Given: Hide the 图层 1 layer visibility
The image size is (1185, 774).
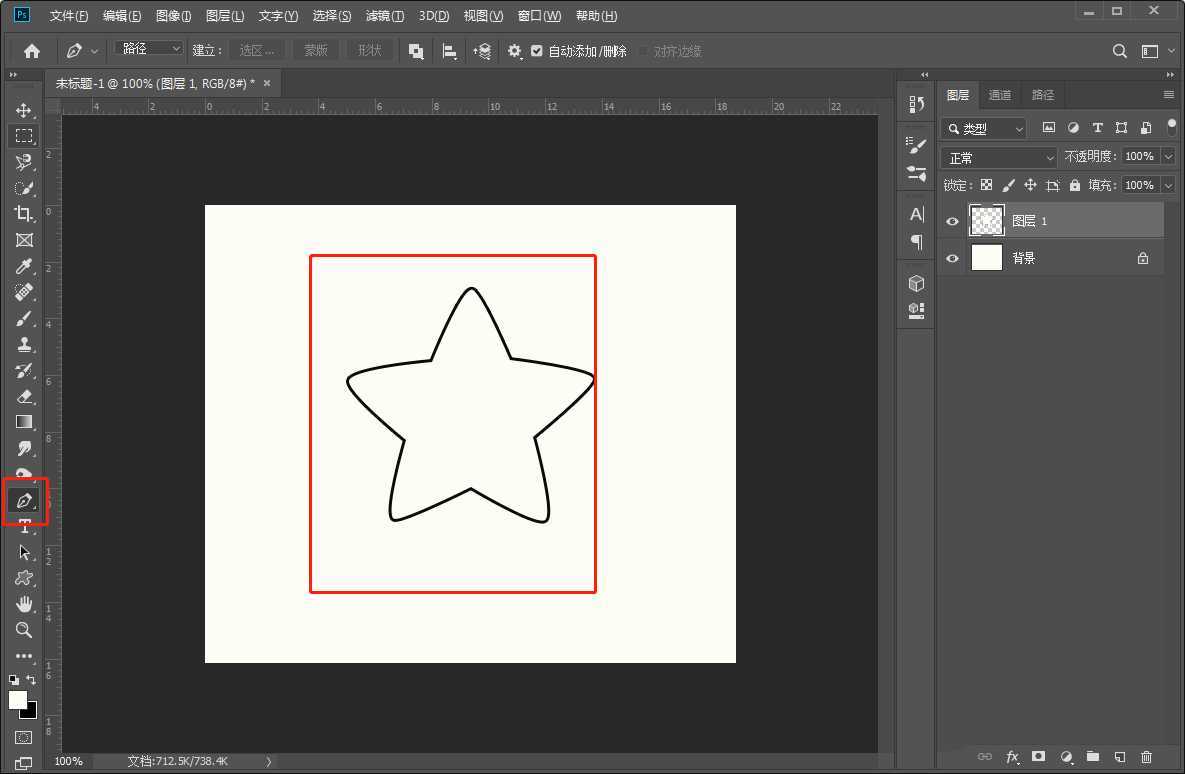Looking at the screenshot, I should [x=952, y=221].
